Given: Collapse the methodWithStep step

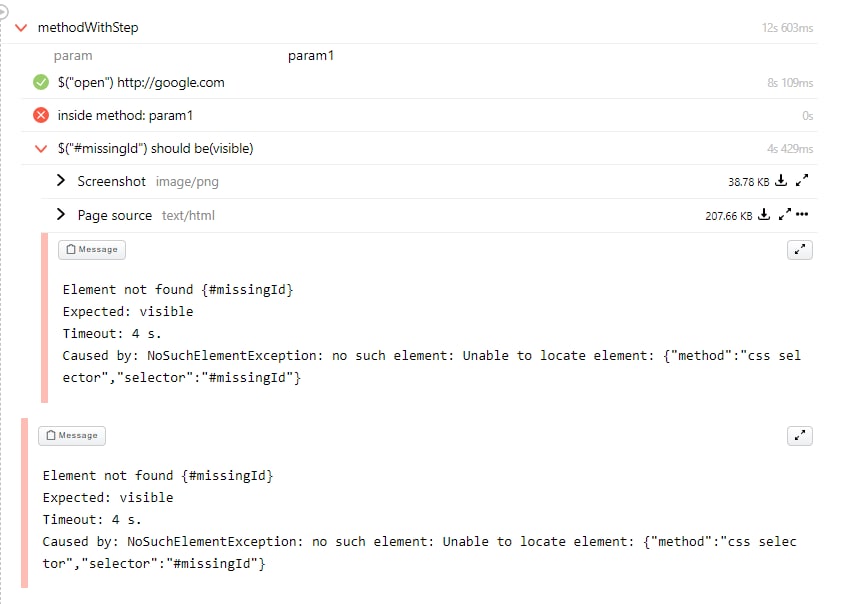Looking at the screenshot, I should [21, 28].
